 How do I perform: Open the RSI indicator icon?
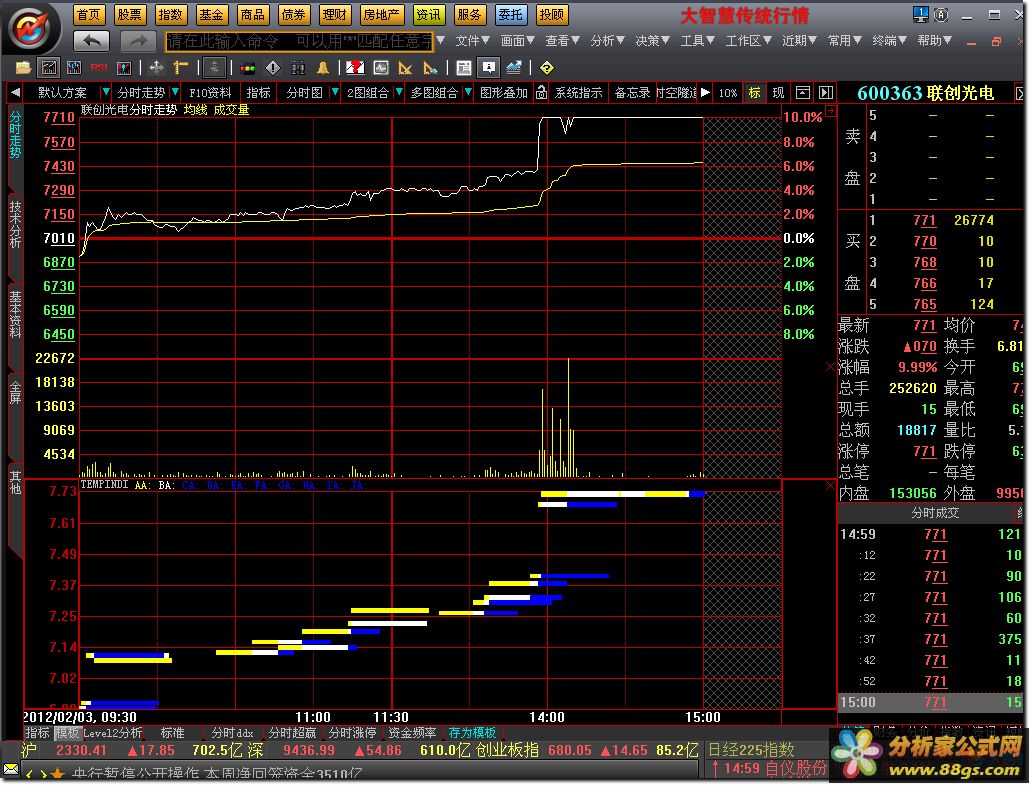(99, 68)
